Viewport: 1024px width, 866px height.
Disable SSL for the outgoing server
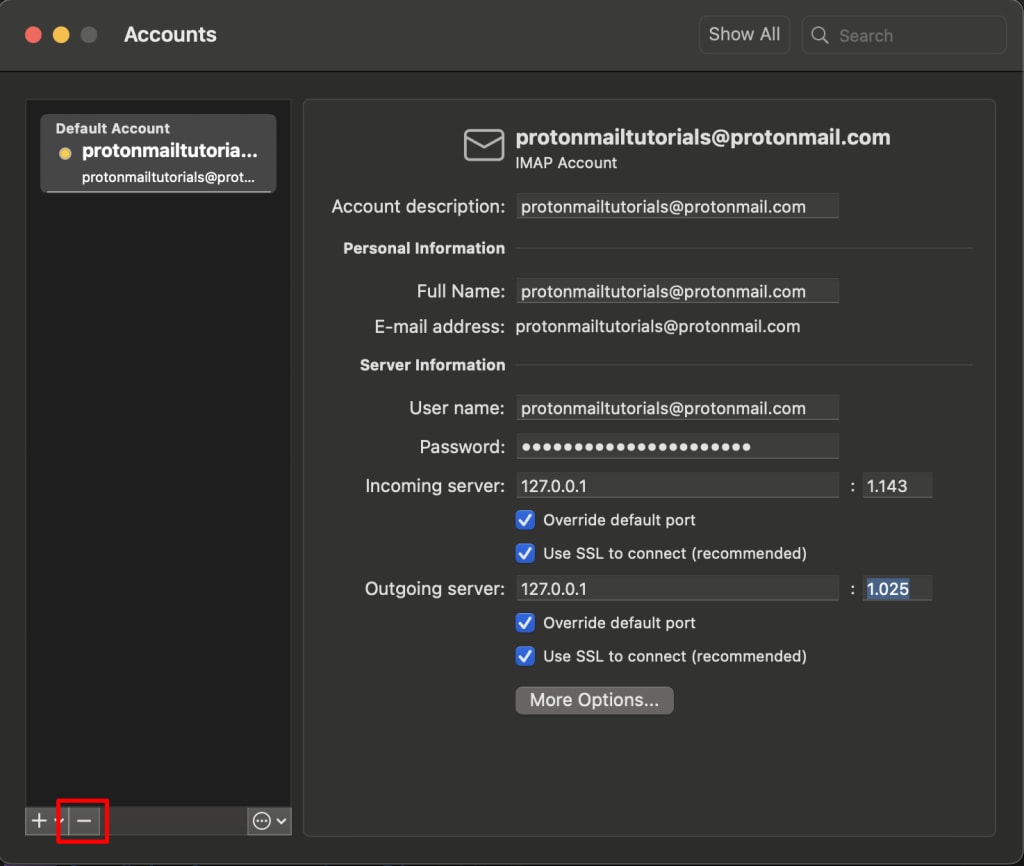pos(525,656)
